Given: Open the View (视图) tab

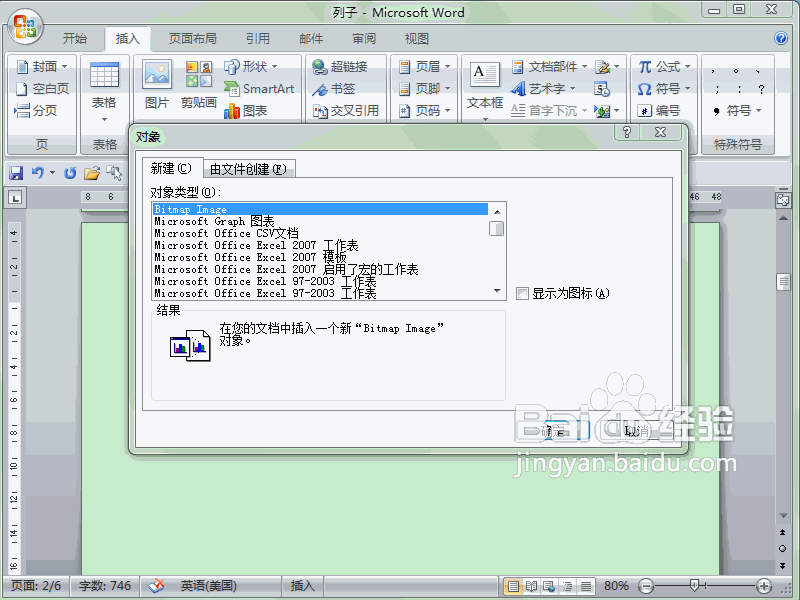Looking at the screenshot, I should 417,39.
